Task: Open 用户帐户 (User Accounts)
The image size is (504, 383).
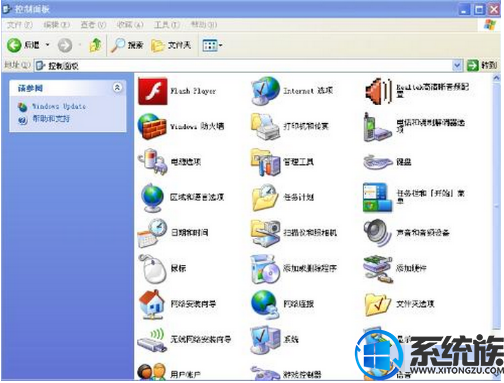Action: click(x=169, y=373)
